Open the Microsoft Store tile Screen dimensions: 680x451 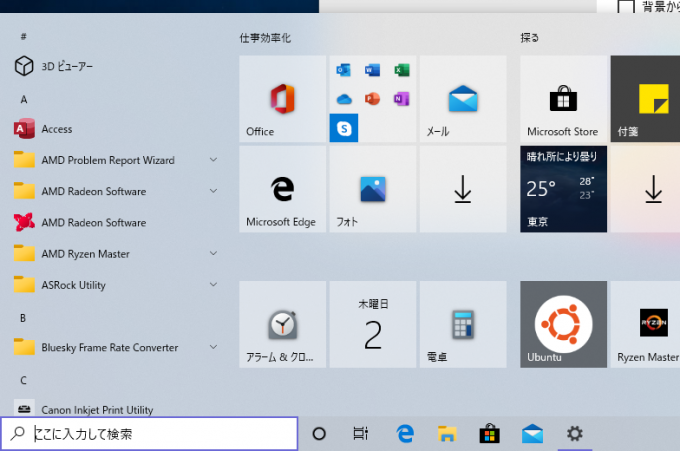point(563,98)
